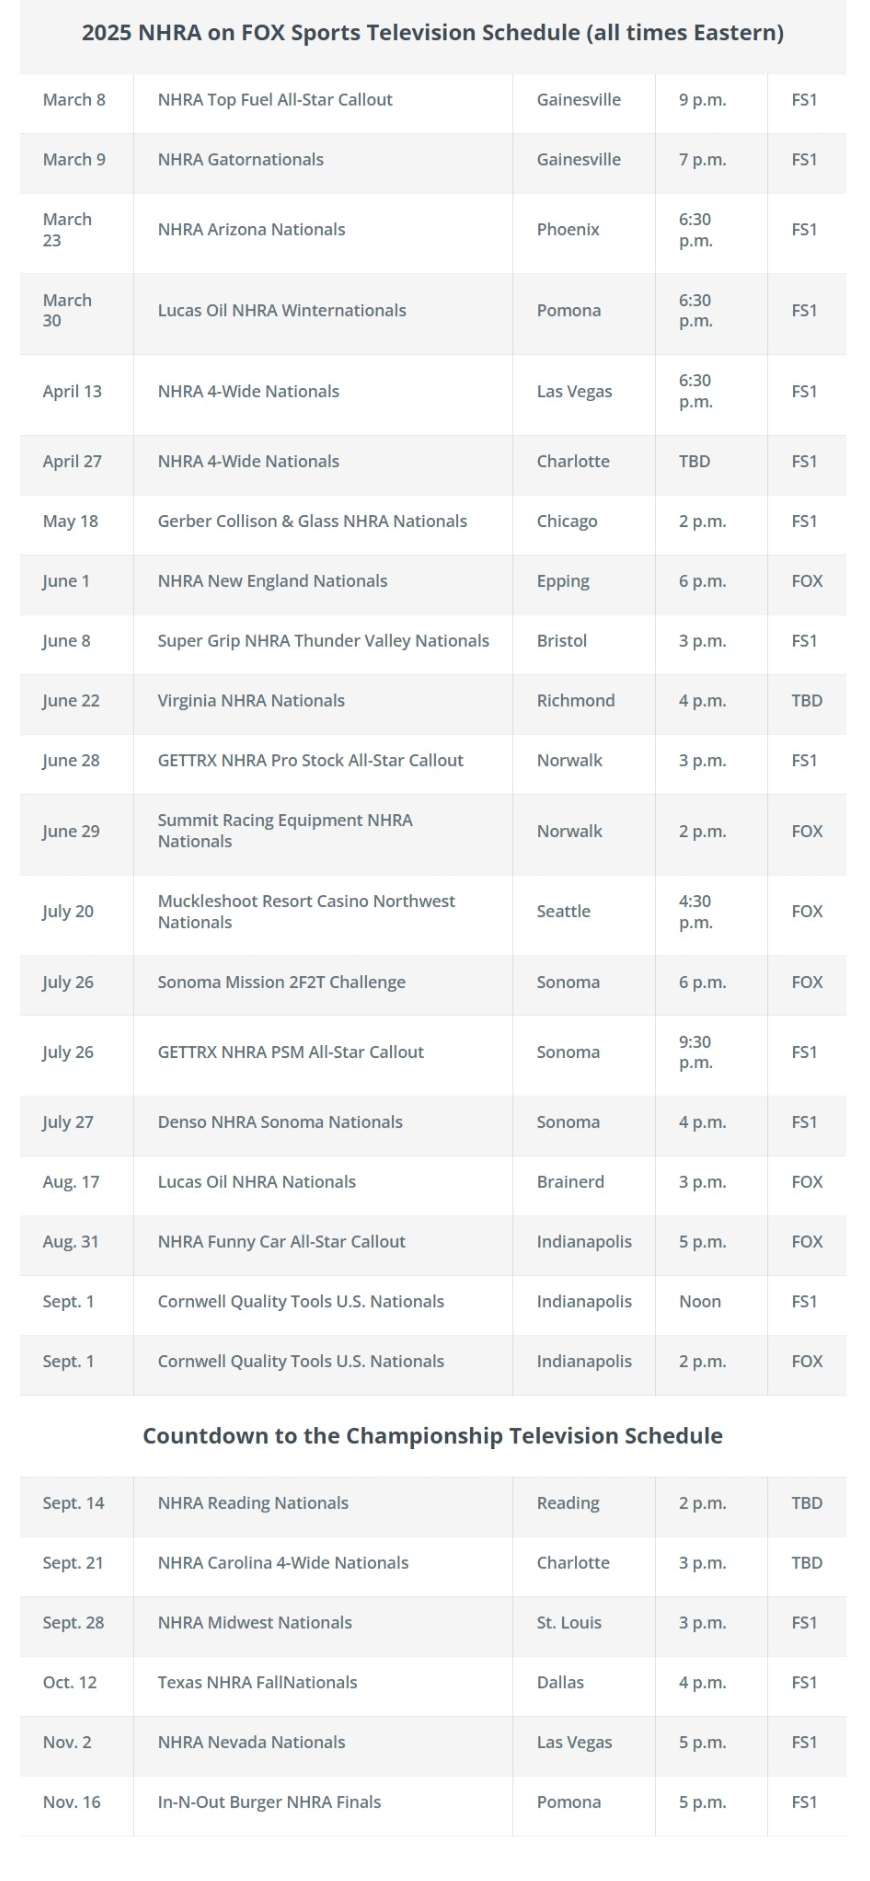Click Muckleshoot Resort Casino Northwest Nationals

coord(306,912)
